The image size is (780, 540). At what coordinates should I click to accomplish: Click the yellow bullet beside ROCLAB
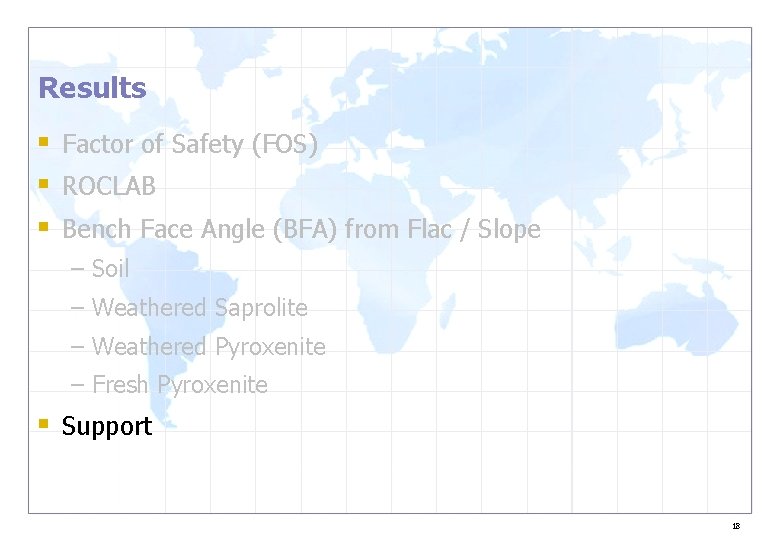[43, 184]
